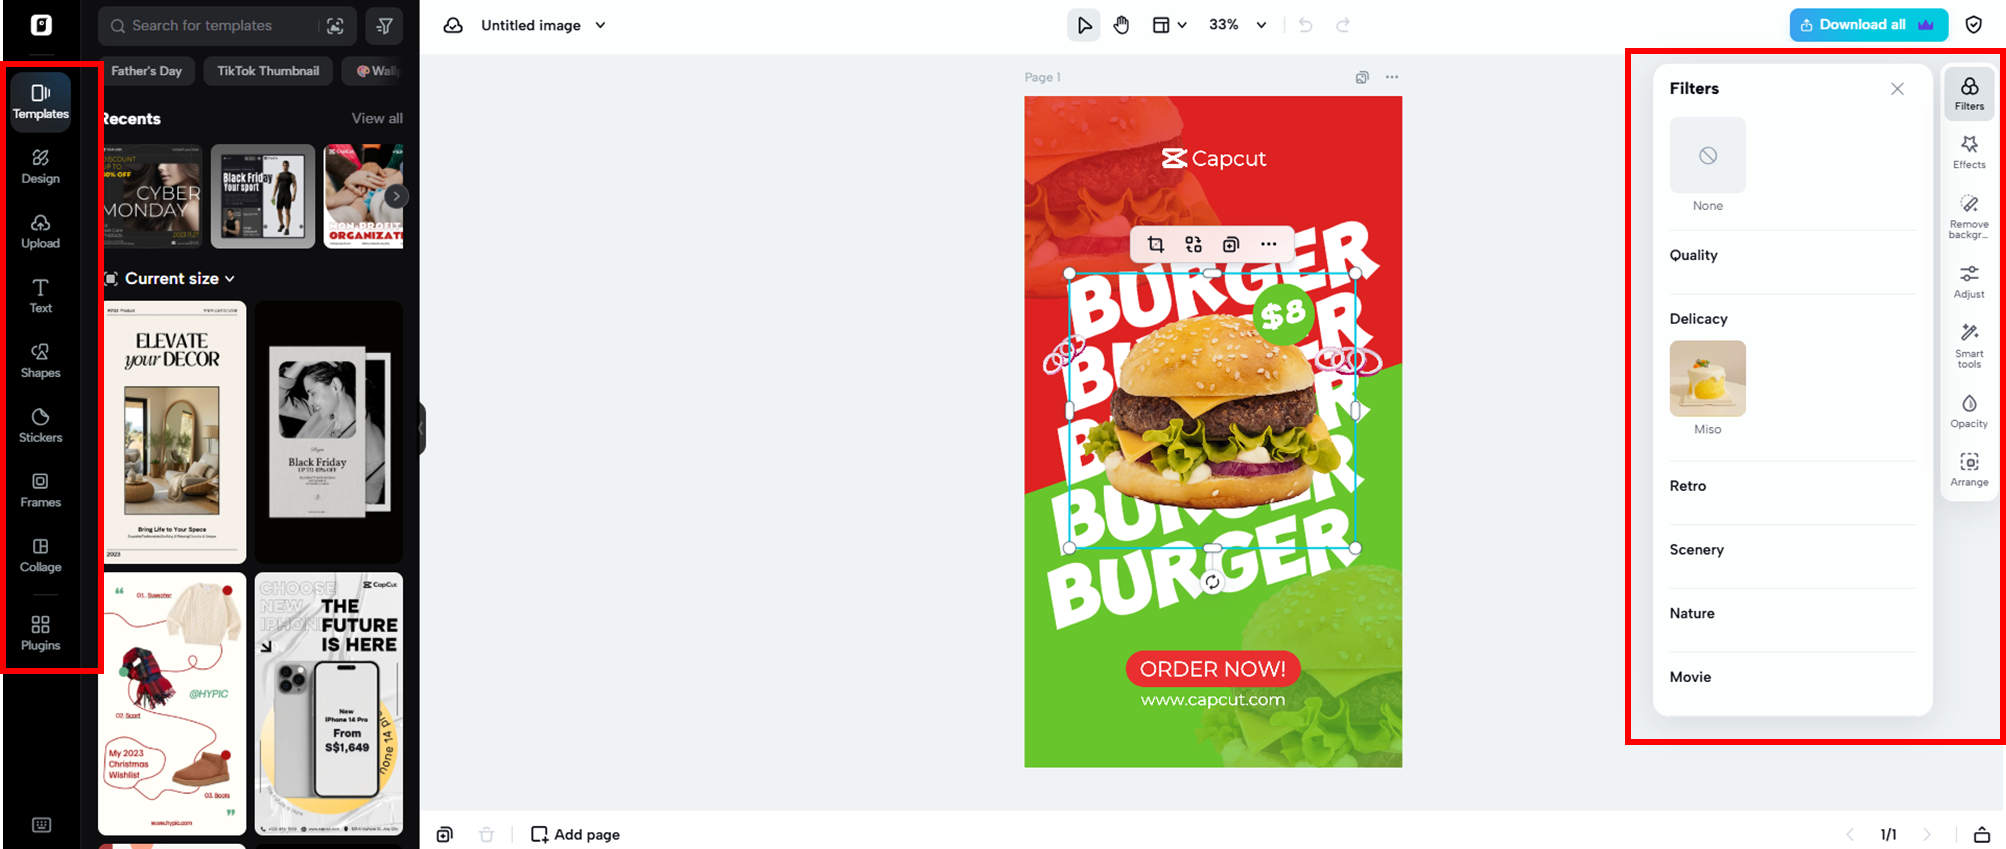Image resolution: width=2006 pixels, height=849 pixels.
Task: Open the Collage panel
Action: (x=41, y=555)
